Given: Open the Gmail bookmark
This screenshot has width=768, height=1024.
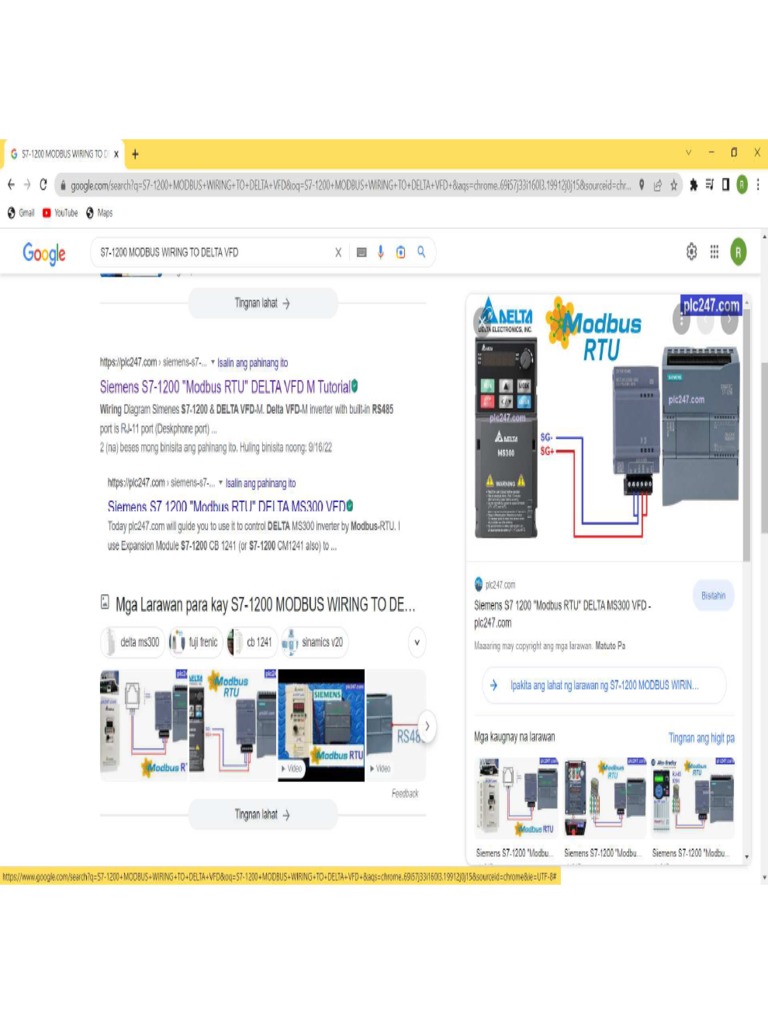Looking at the screenshot, I should click(21, 213).
